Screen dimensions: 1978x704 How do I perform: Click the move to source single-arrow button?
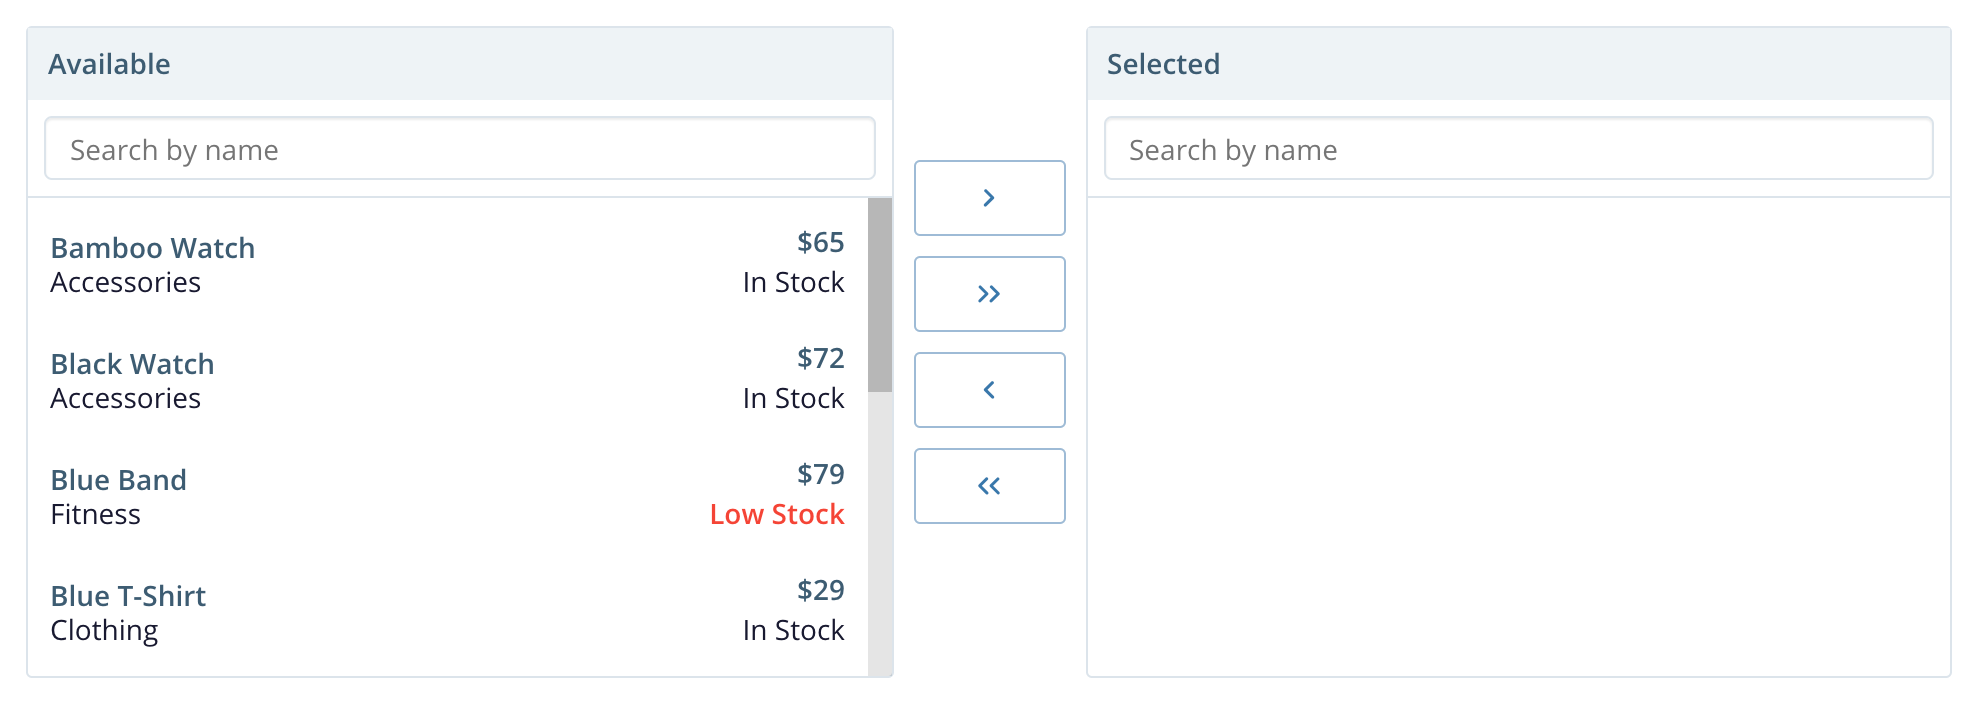coord(989,390)
